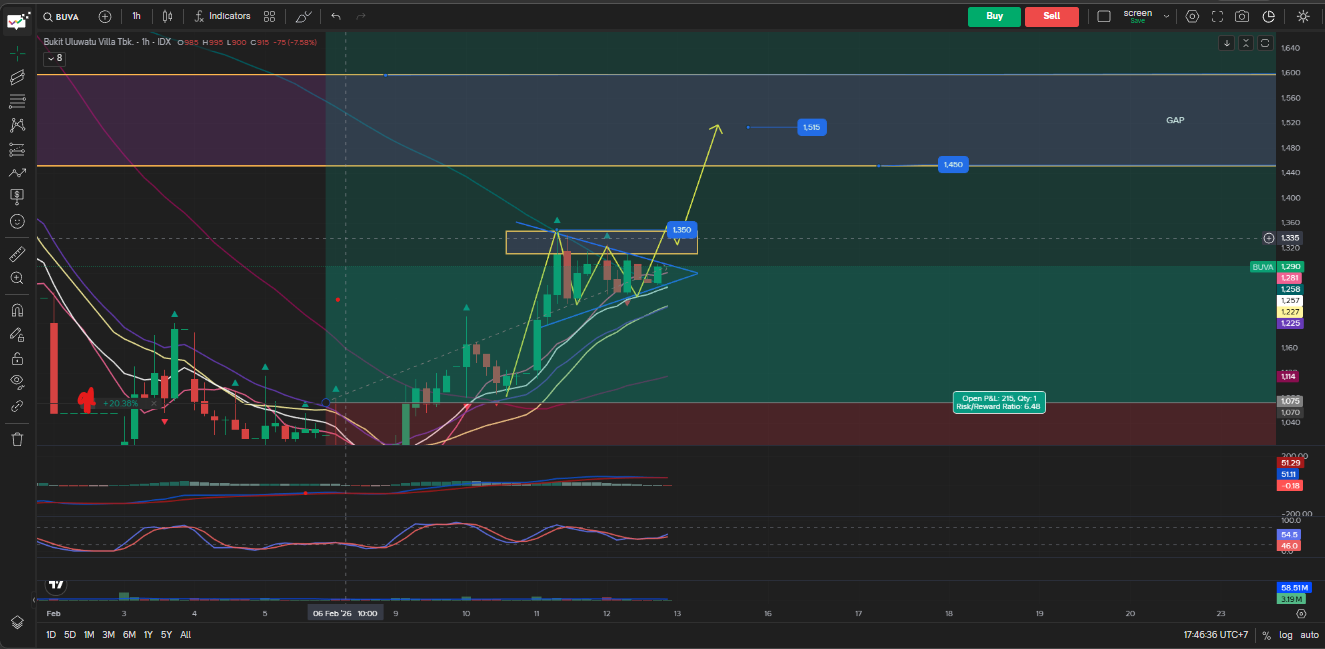Open the chart layouts grid menu

[270, 16]
